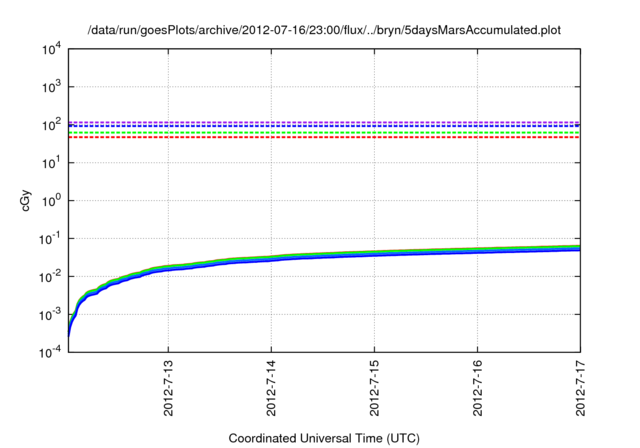
Task: Click the 2012-7-14 date tick label
Action: (x=271, y=388)
